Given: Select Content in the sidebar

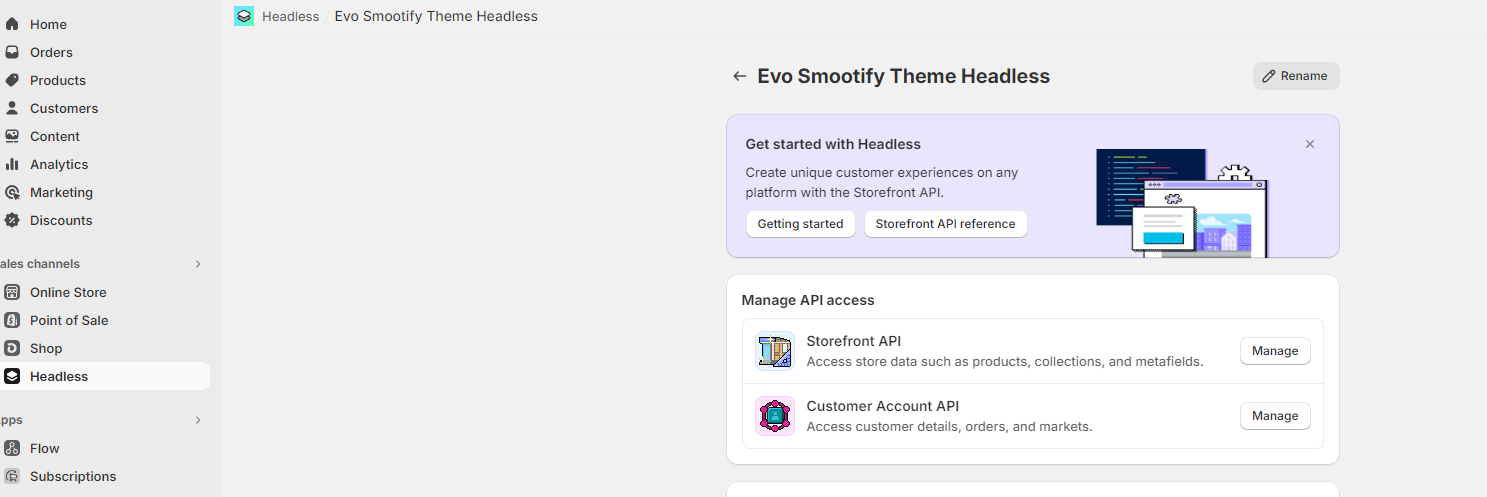Looking at the screenshot, I should click(54, 136).
